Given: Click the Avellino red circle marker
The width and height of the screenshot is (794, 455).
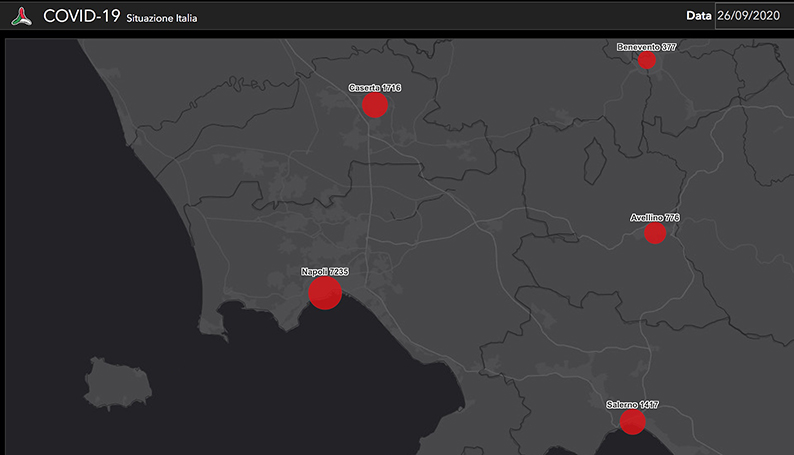Looking at the screenshot, I should point(655,233).
